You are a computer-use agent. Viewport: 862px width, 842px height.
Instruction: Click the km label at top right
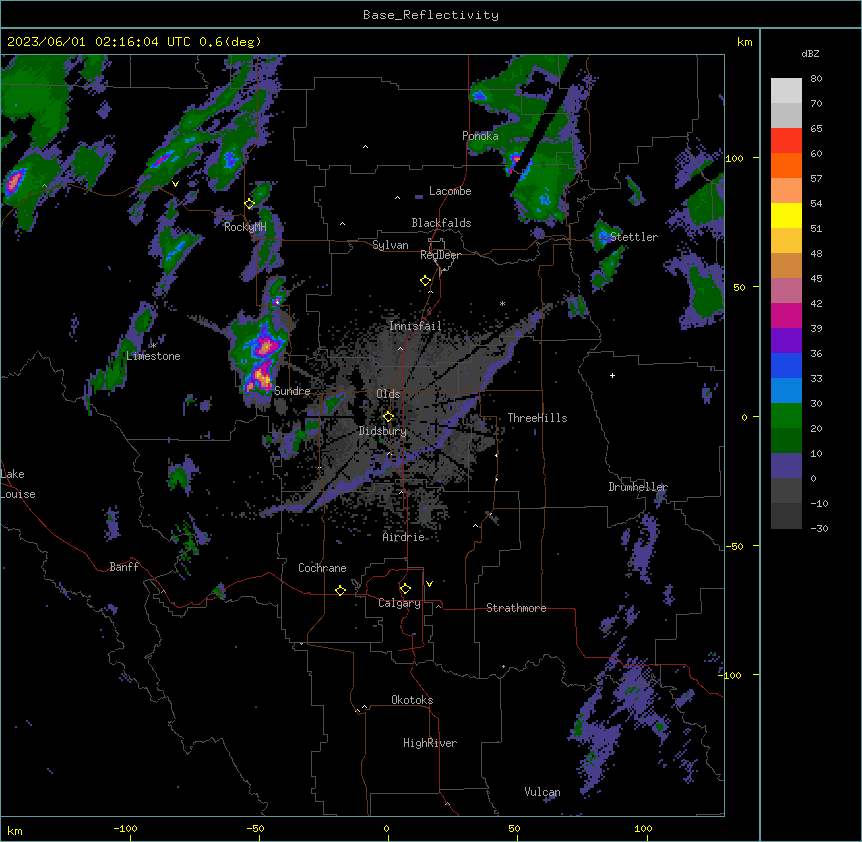click(745, 42)
